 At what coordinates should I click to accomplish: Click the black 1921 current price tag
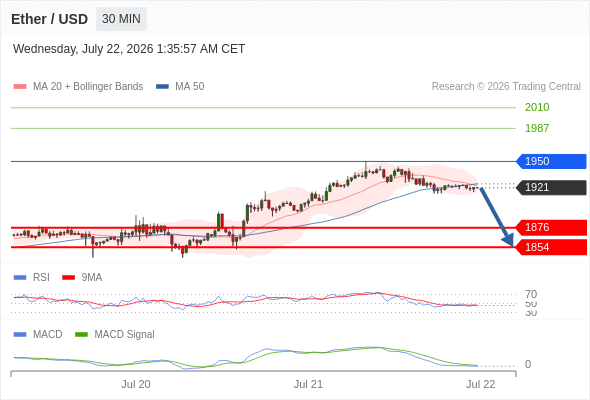pyautogui.click(x=551, y=187)
